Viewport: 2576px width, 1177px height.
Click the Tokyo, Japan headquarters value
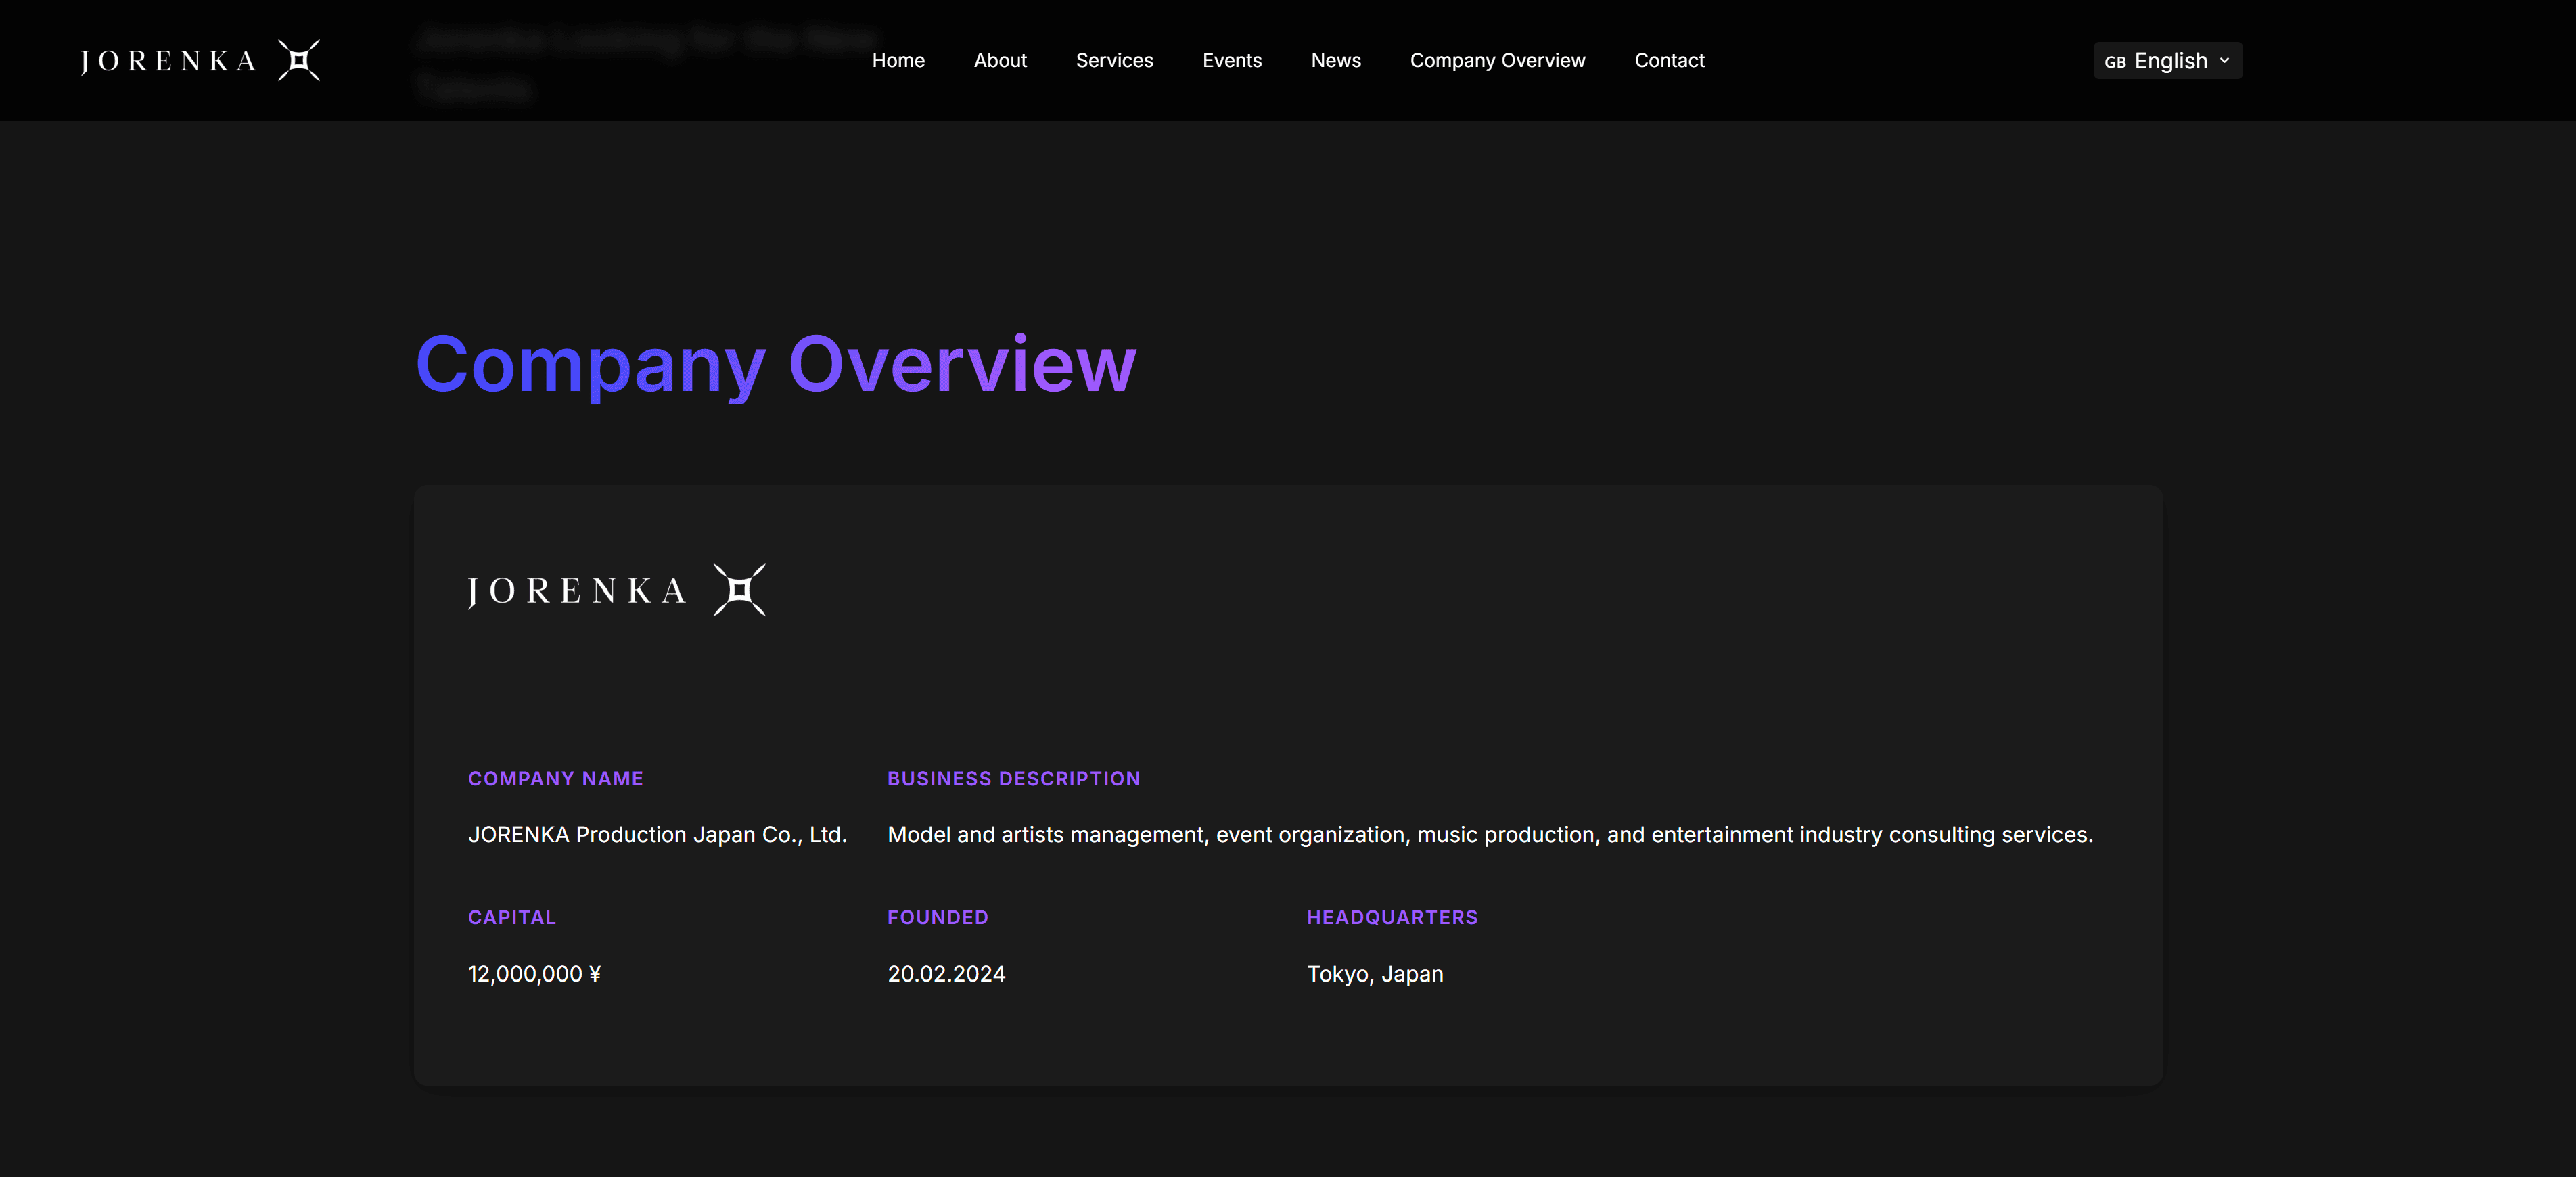(1375, 974)
